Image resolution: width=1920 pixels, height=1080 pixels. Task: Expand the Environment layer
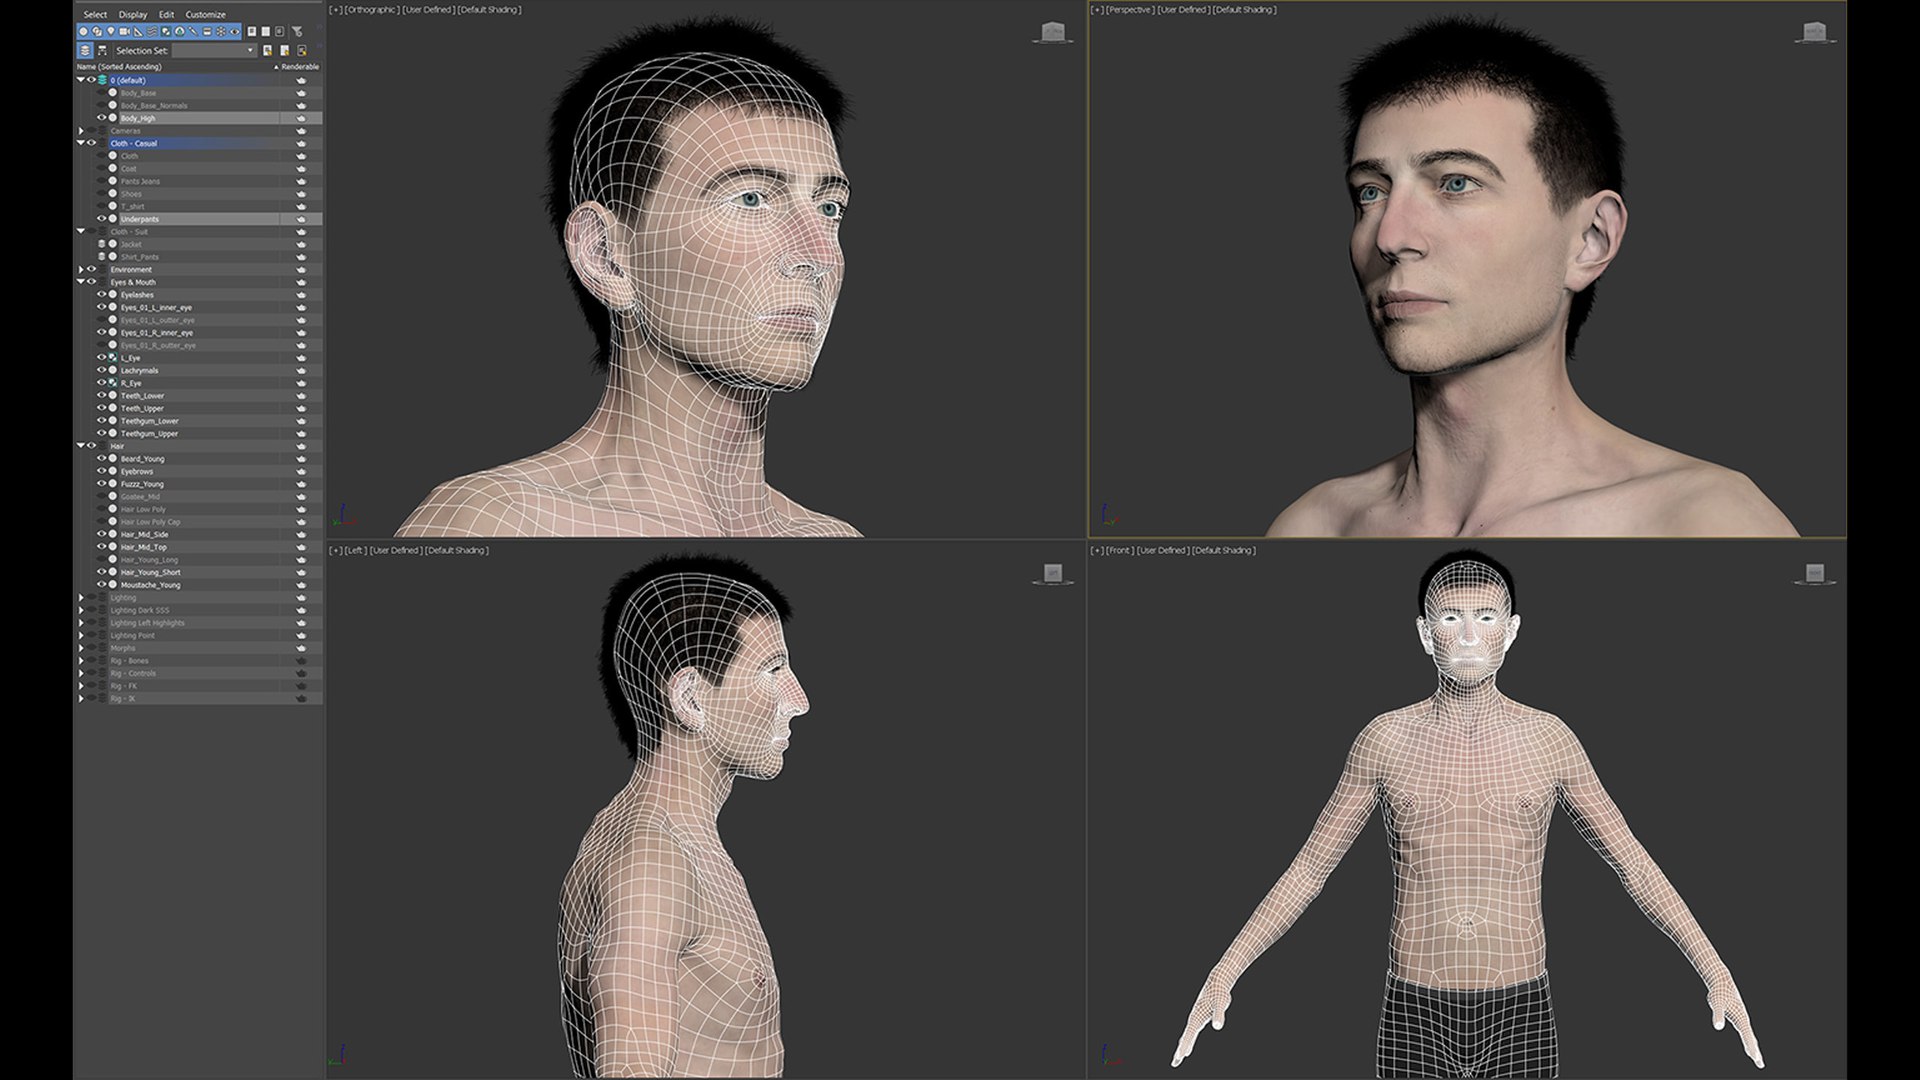(x=81, y=269)
